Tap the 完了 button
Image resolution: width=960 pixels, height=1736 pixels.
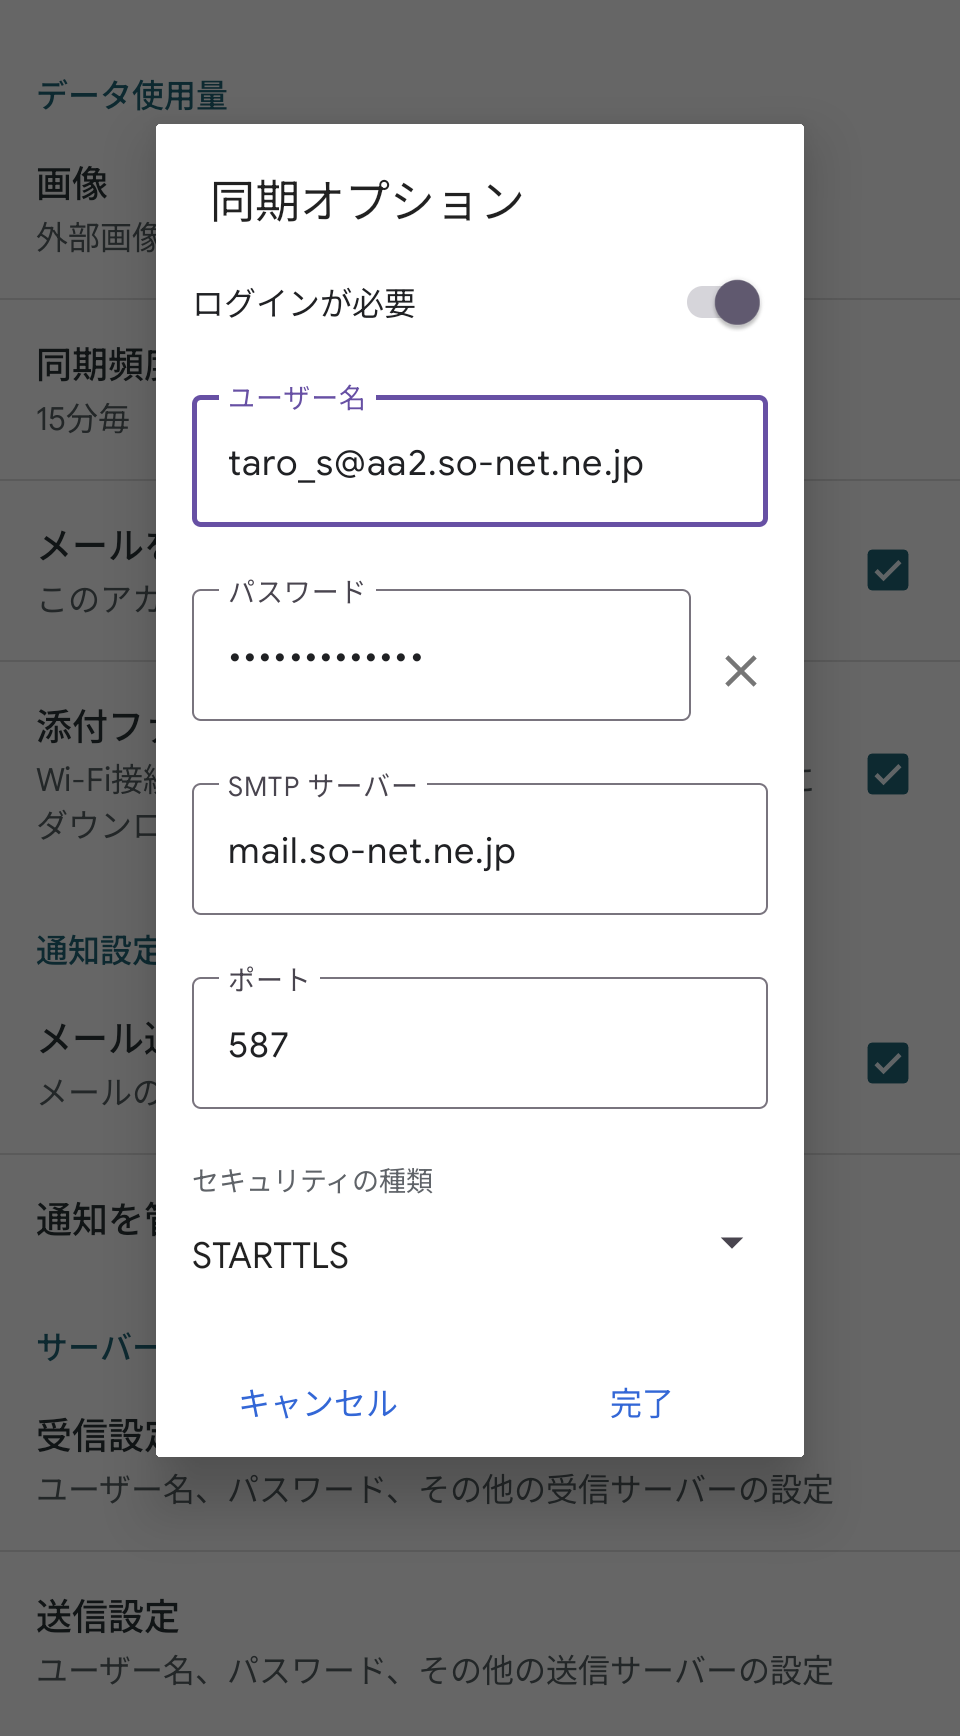(x=640, y=1404)
